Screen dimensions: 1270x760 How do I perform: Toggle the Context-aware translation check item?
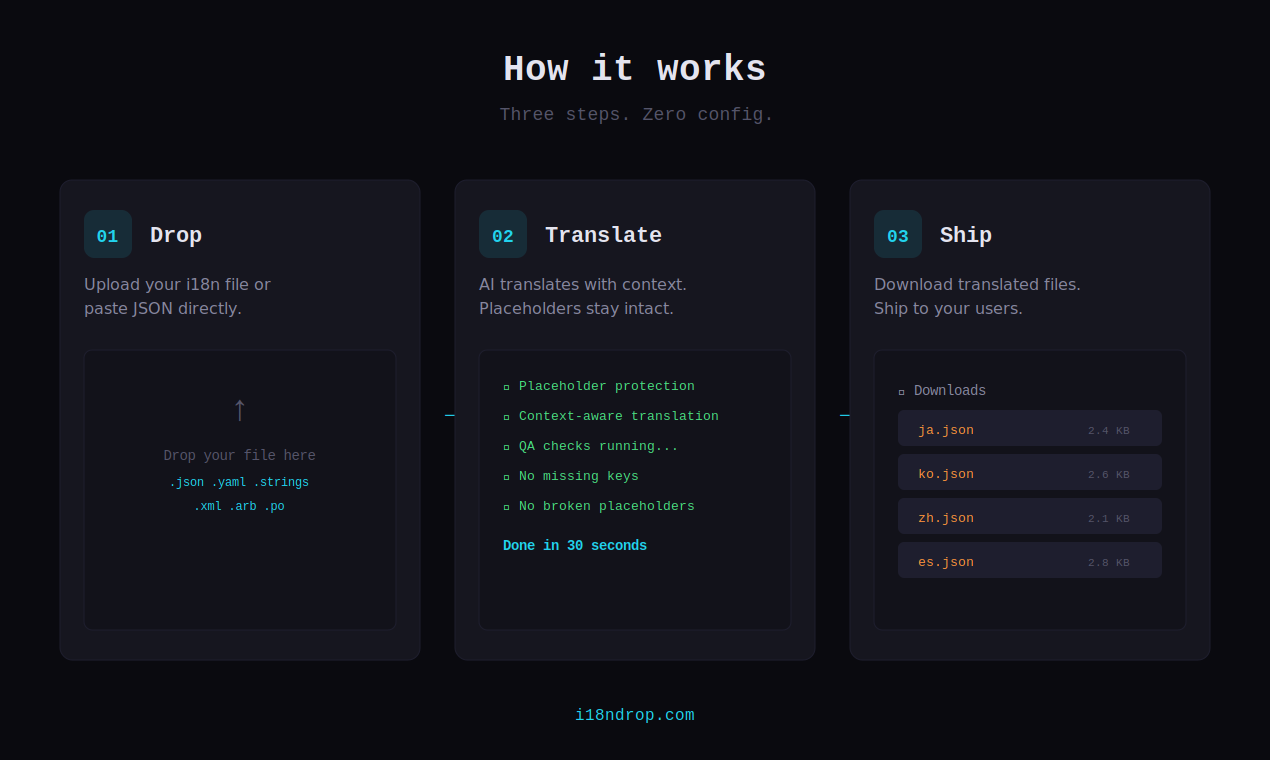(x=618, y=416)
